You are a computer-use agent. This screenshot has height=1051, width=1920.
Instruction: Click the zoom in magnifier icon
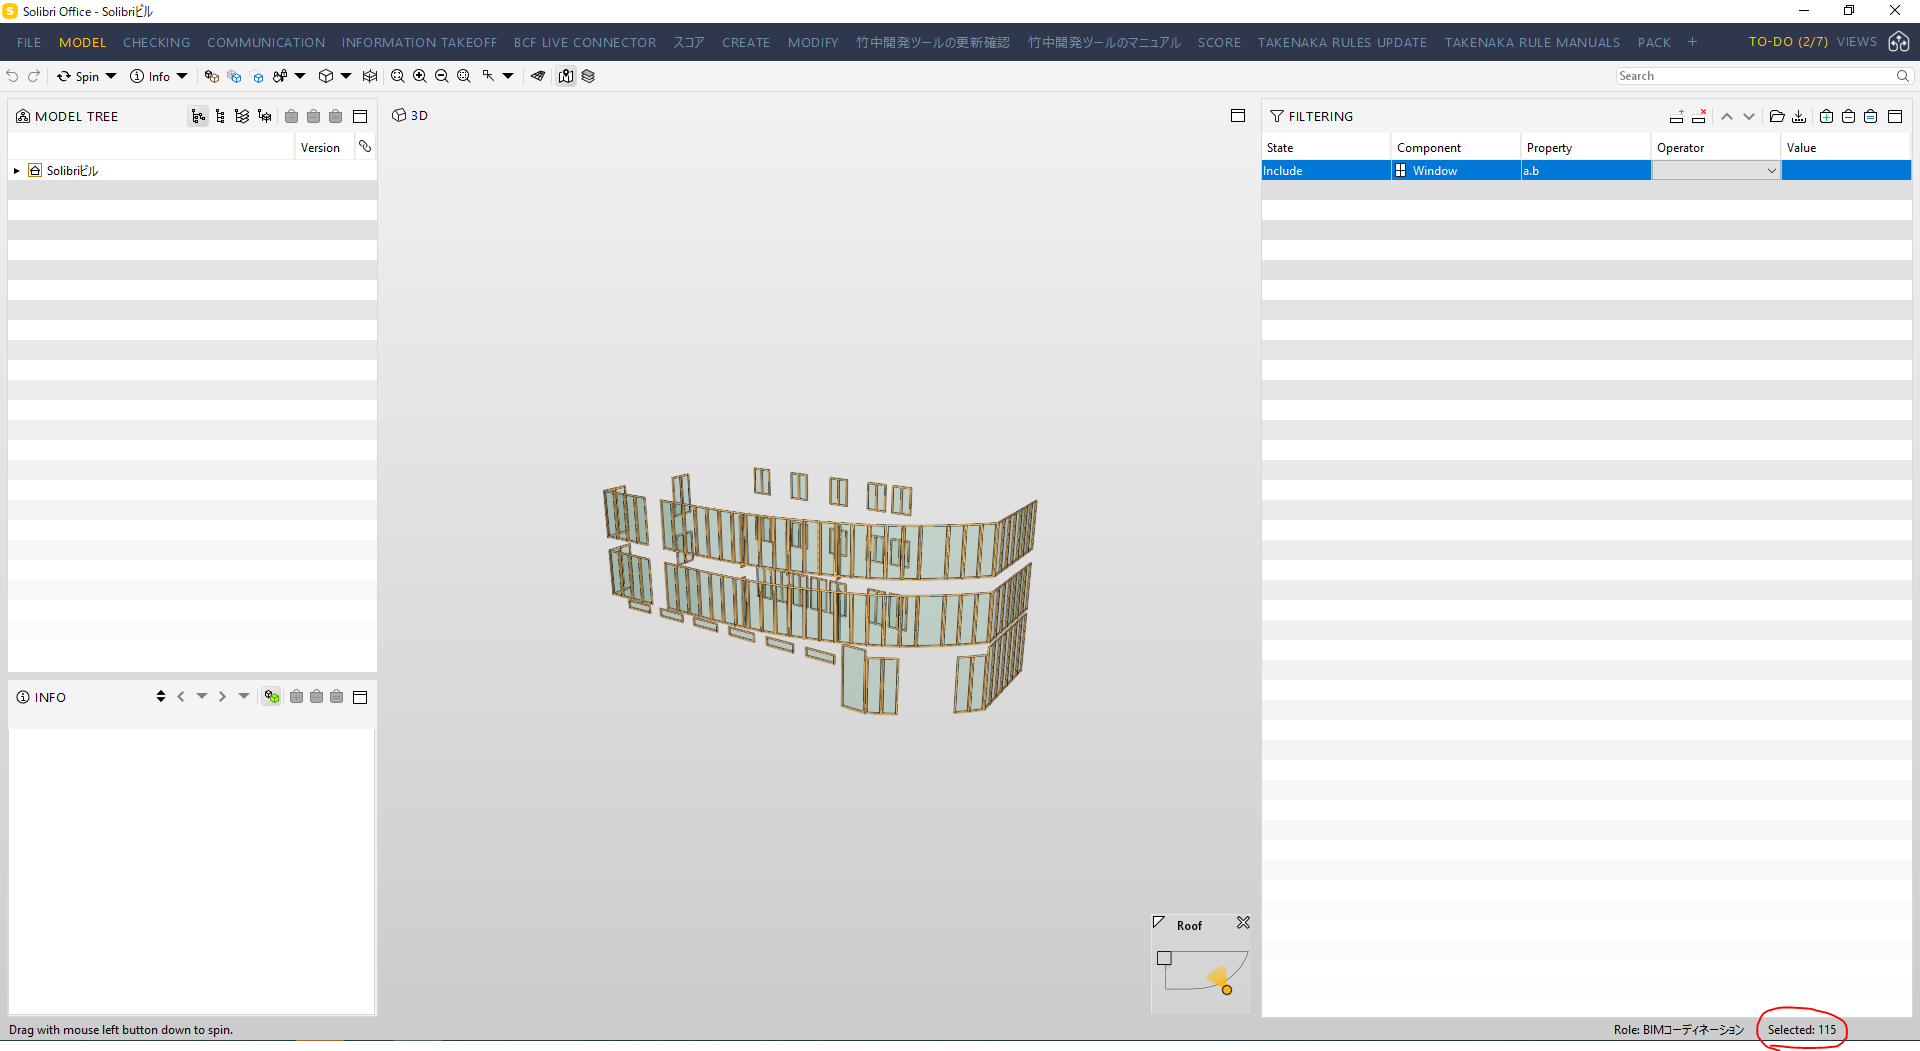420,76
